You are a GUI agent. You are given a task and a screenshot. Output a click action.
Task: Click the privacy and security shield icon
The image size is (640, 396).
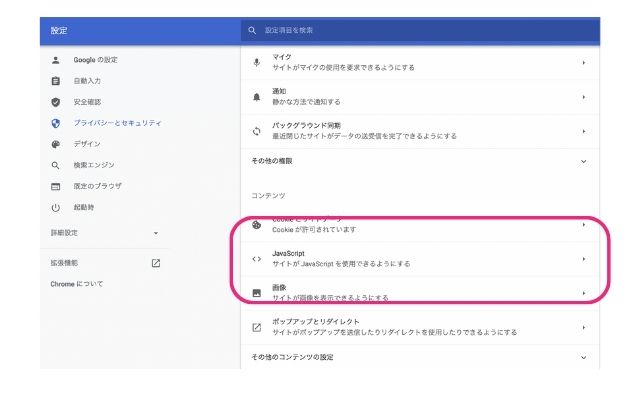tap(56, 123)
